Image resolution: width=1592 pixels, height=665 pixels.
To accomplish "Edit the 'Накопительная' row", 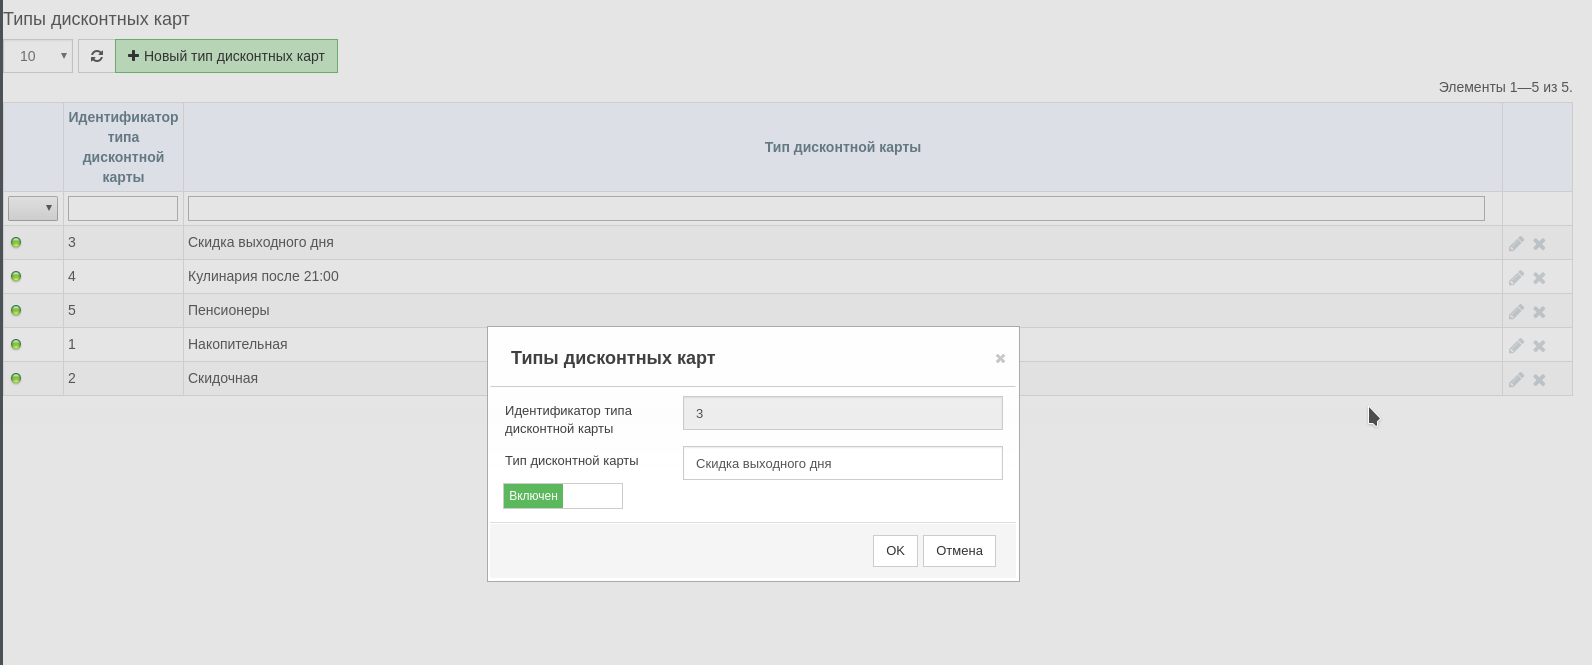I will [1516, 346].
